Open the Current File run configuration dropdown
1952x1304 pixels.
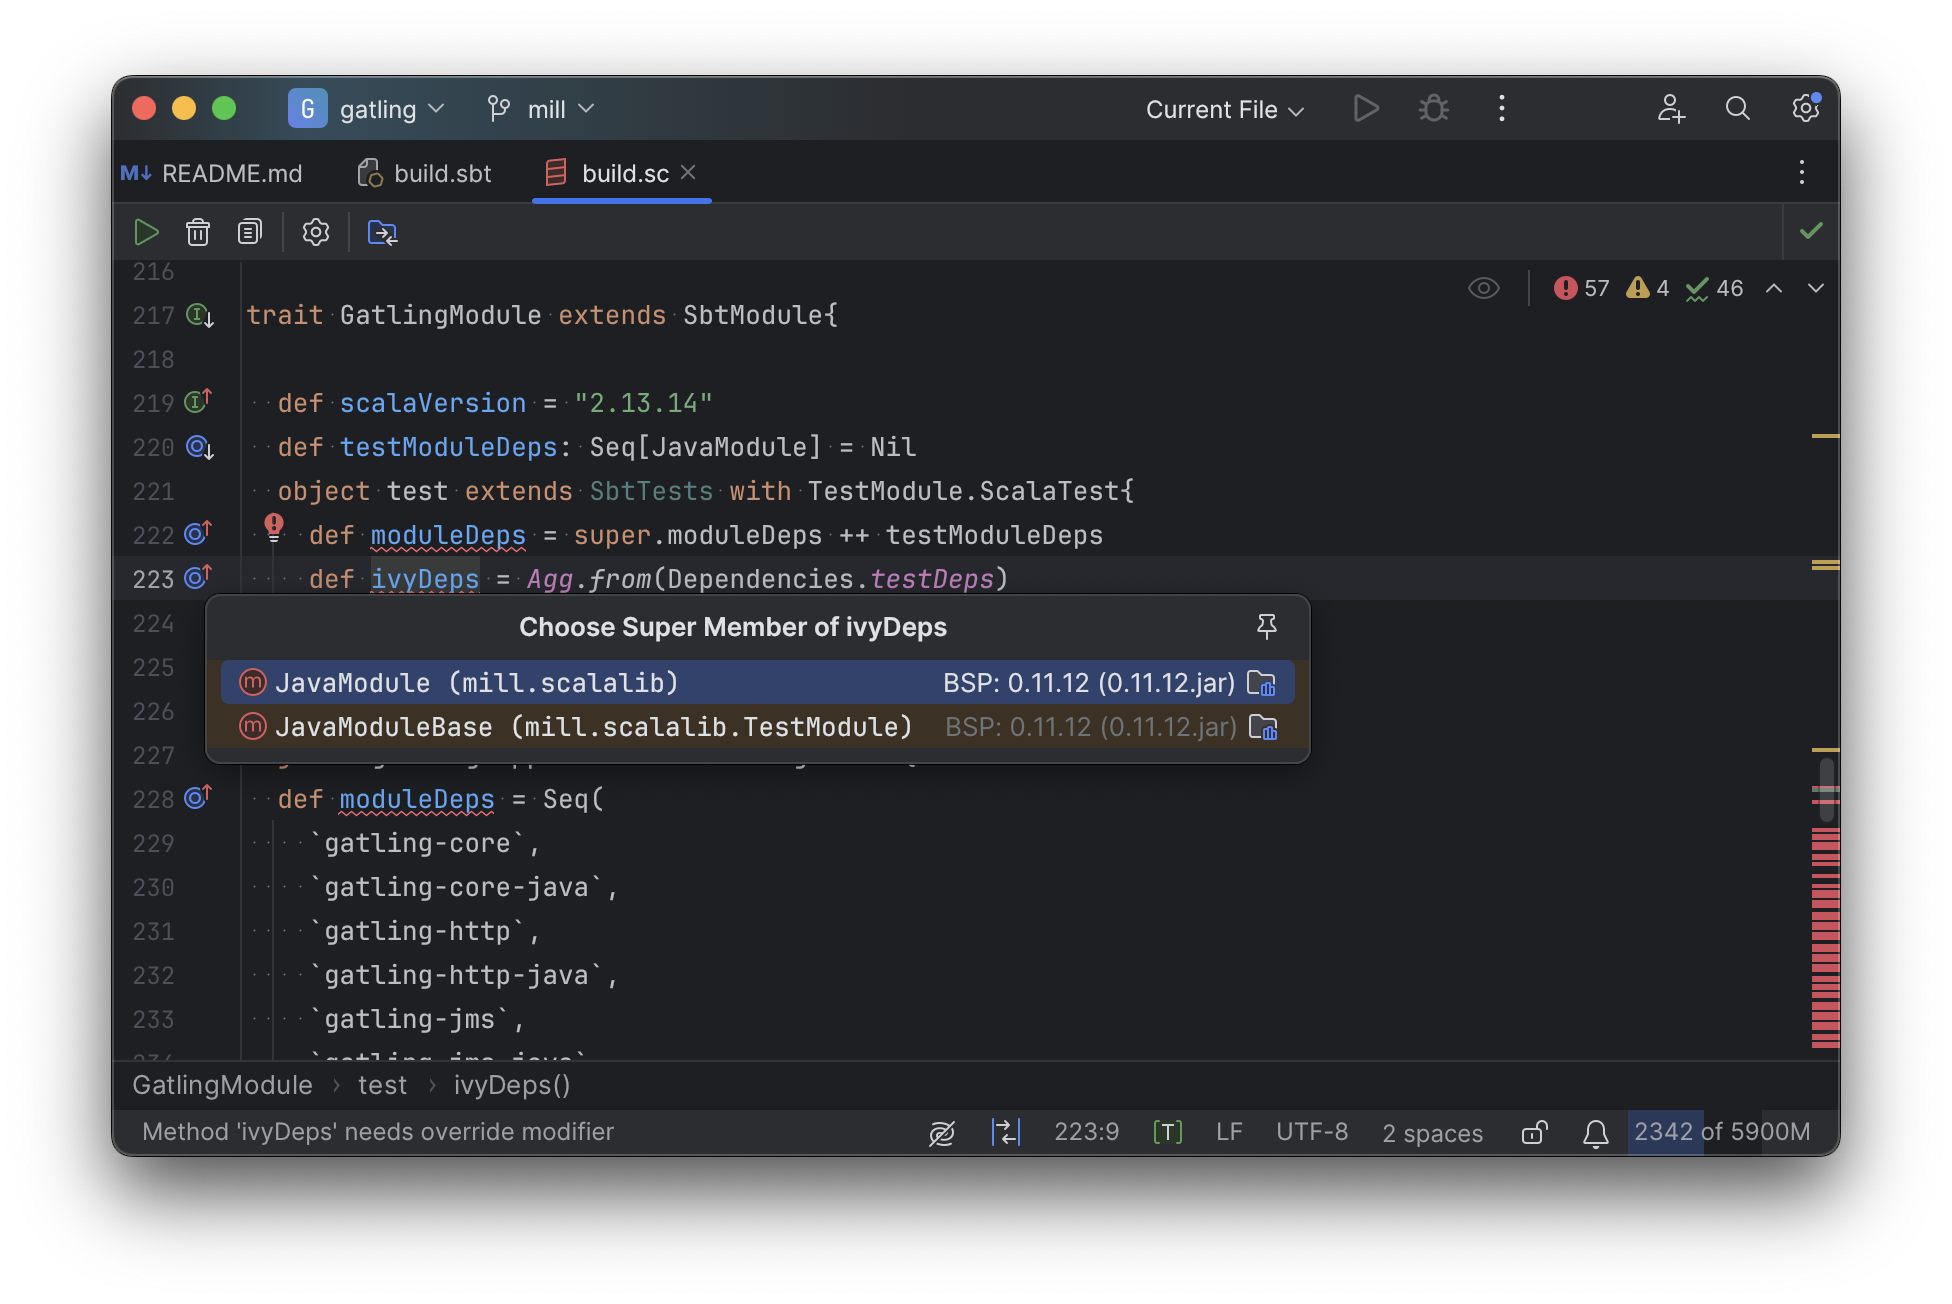[x=1223, y=109]
